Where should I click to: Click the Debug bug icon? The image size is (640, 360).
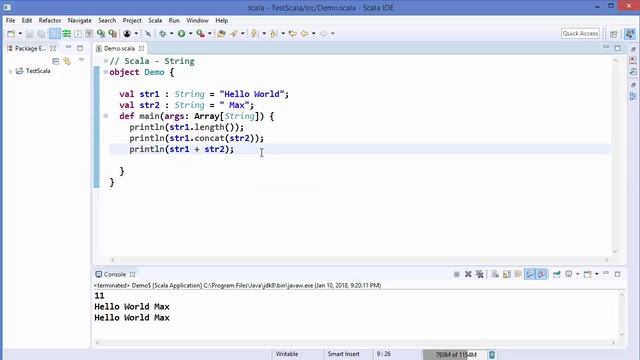tap(162, 34)
